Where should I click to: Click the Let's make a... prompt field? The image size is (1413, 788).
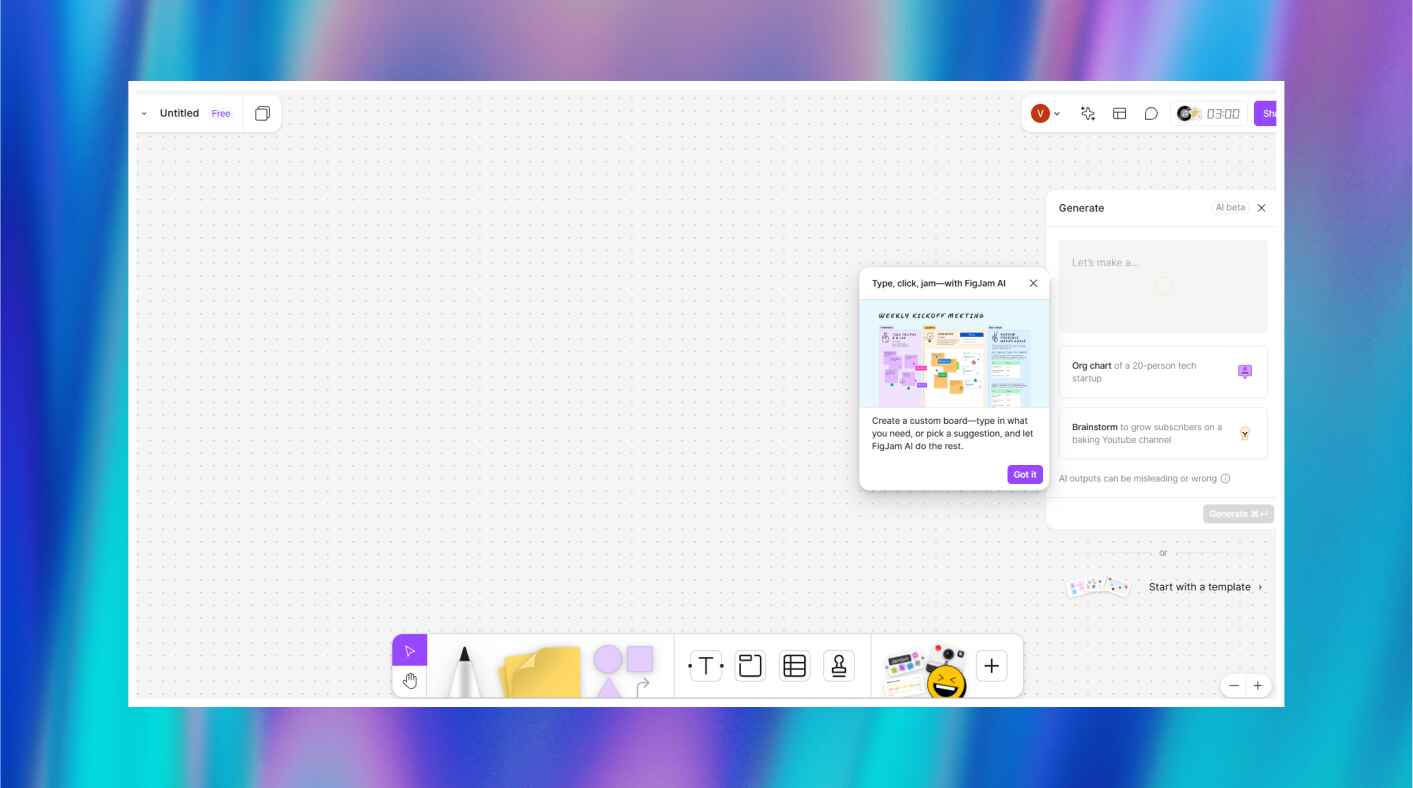[1163, 286]
